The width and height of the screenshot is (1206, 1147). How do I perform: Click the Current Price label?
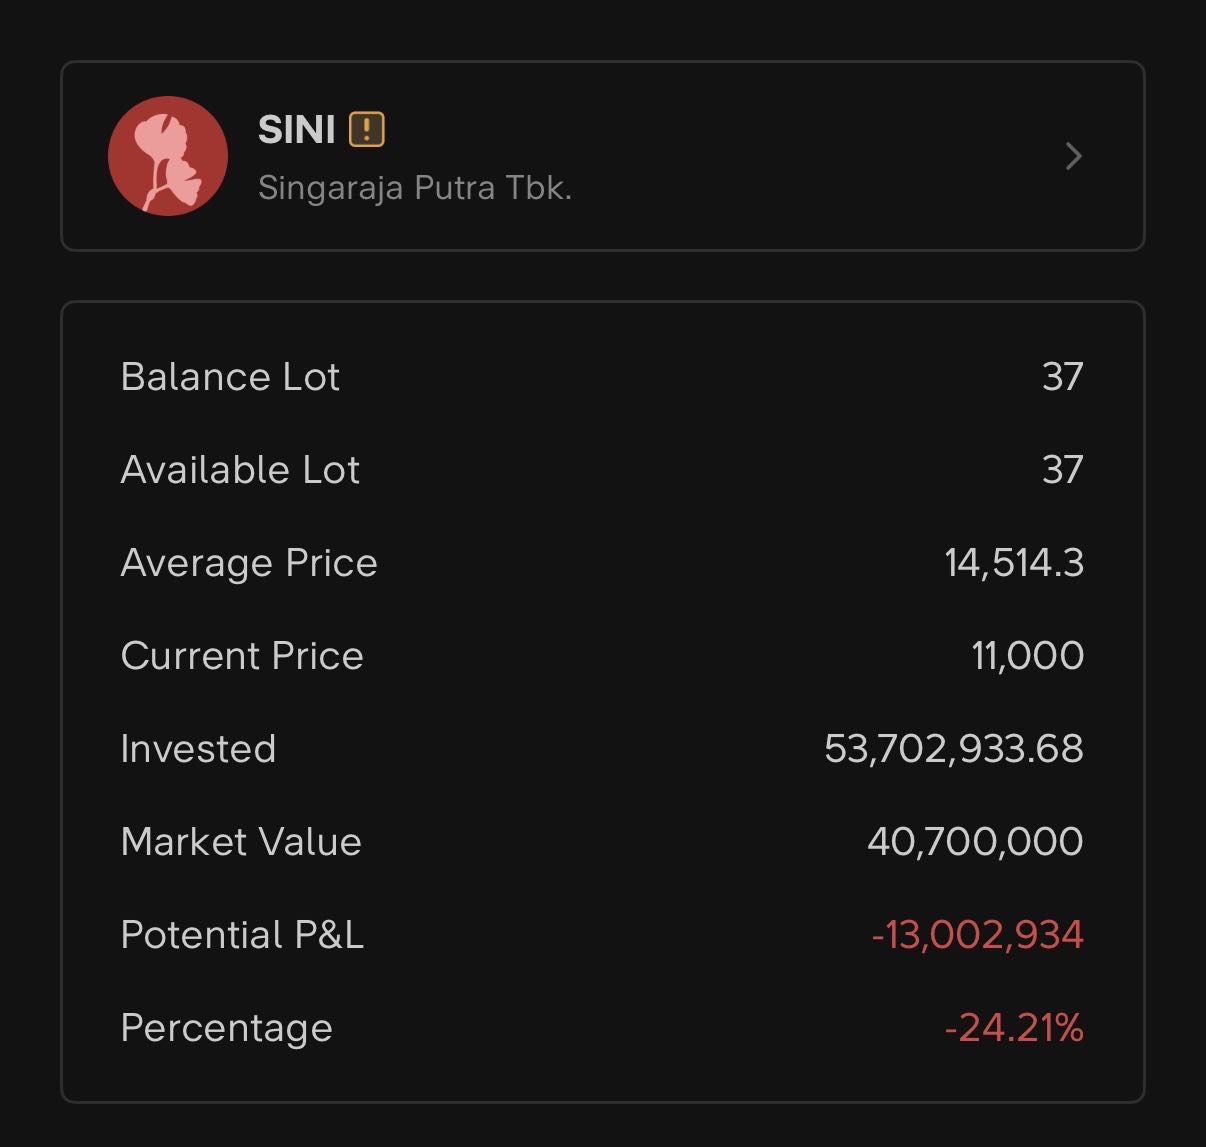[x=242, y=656]
